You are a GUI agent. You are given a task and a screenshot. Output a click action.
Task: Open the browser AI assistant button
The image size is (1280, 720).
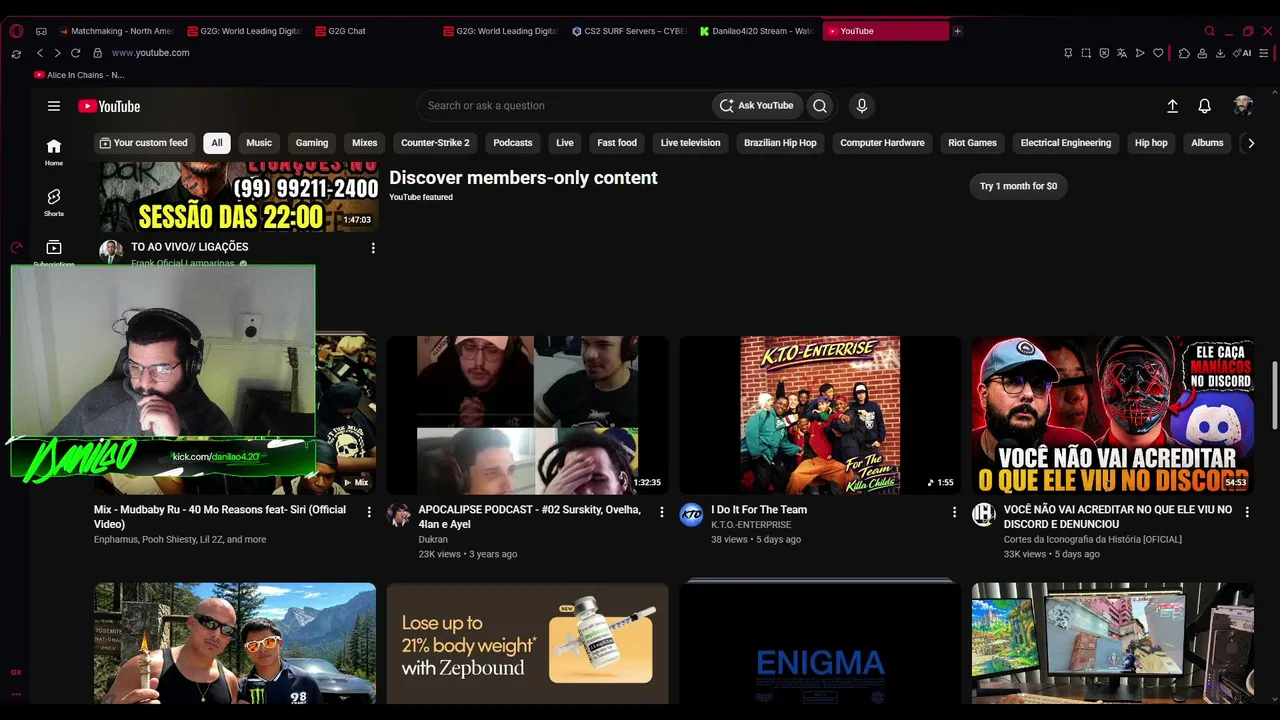pos(1242,53)
